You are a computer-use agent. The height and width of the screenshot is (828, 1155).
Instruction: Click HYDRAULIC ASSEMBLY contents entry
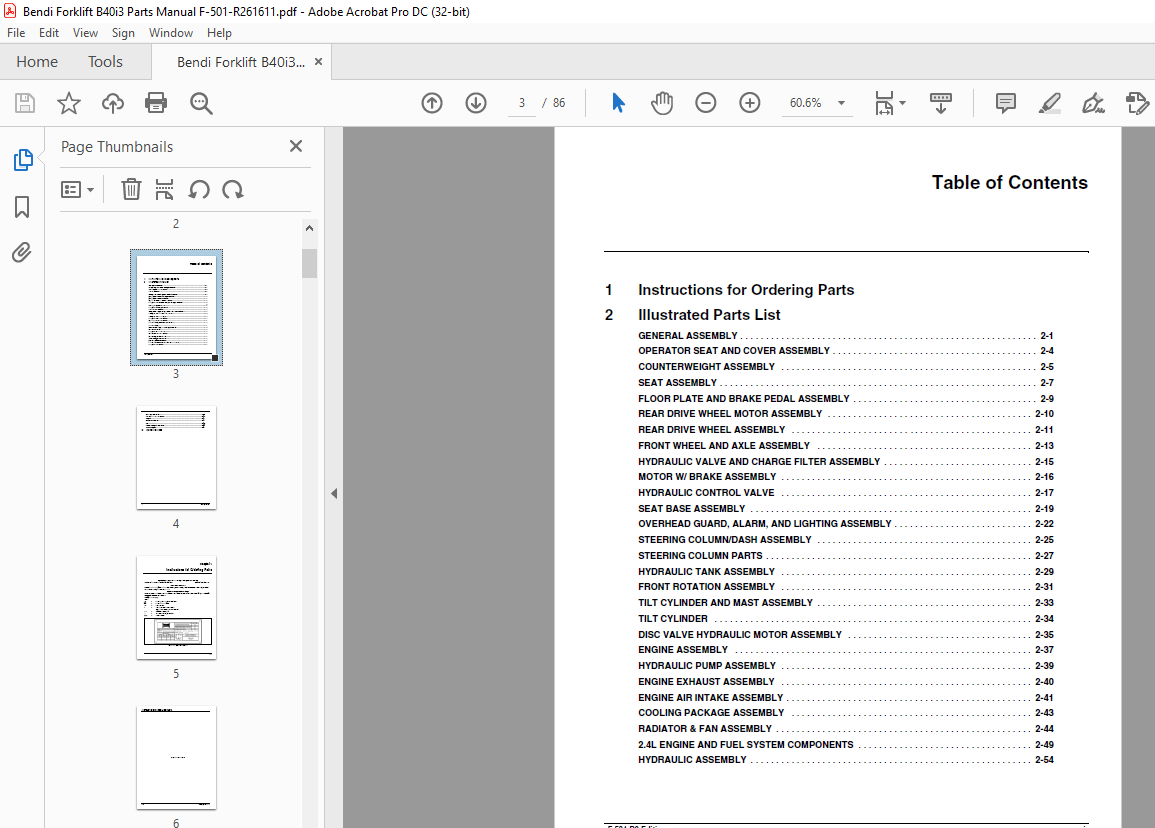(x=846, y=759)
